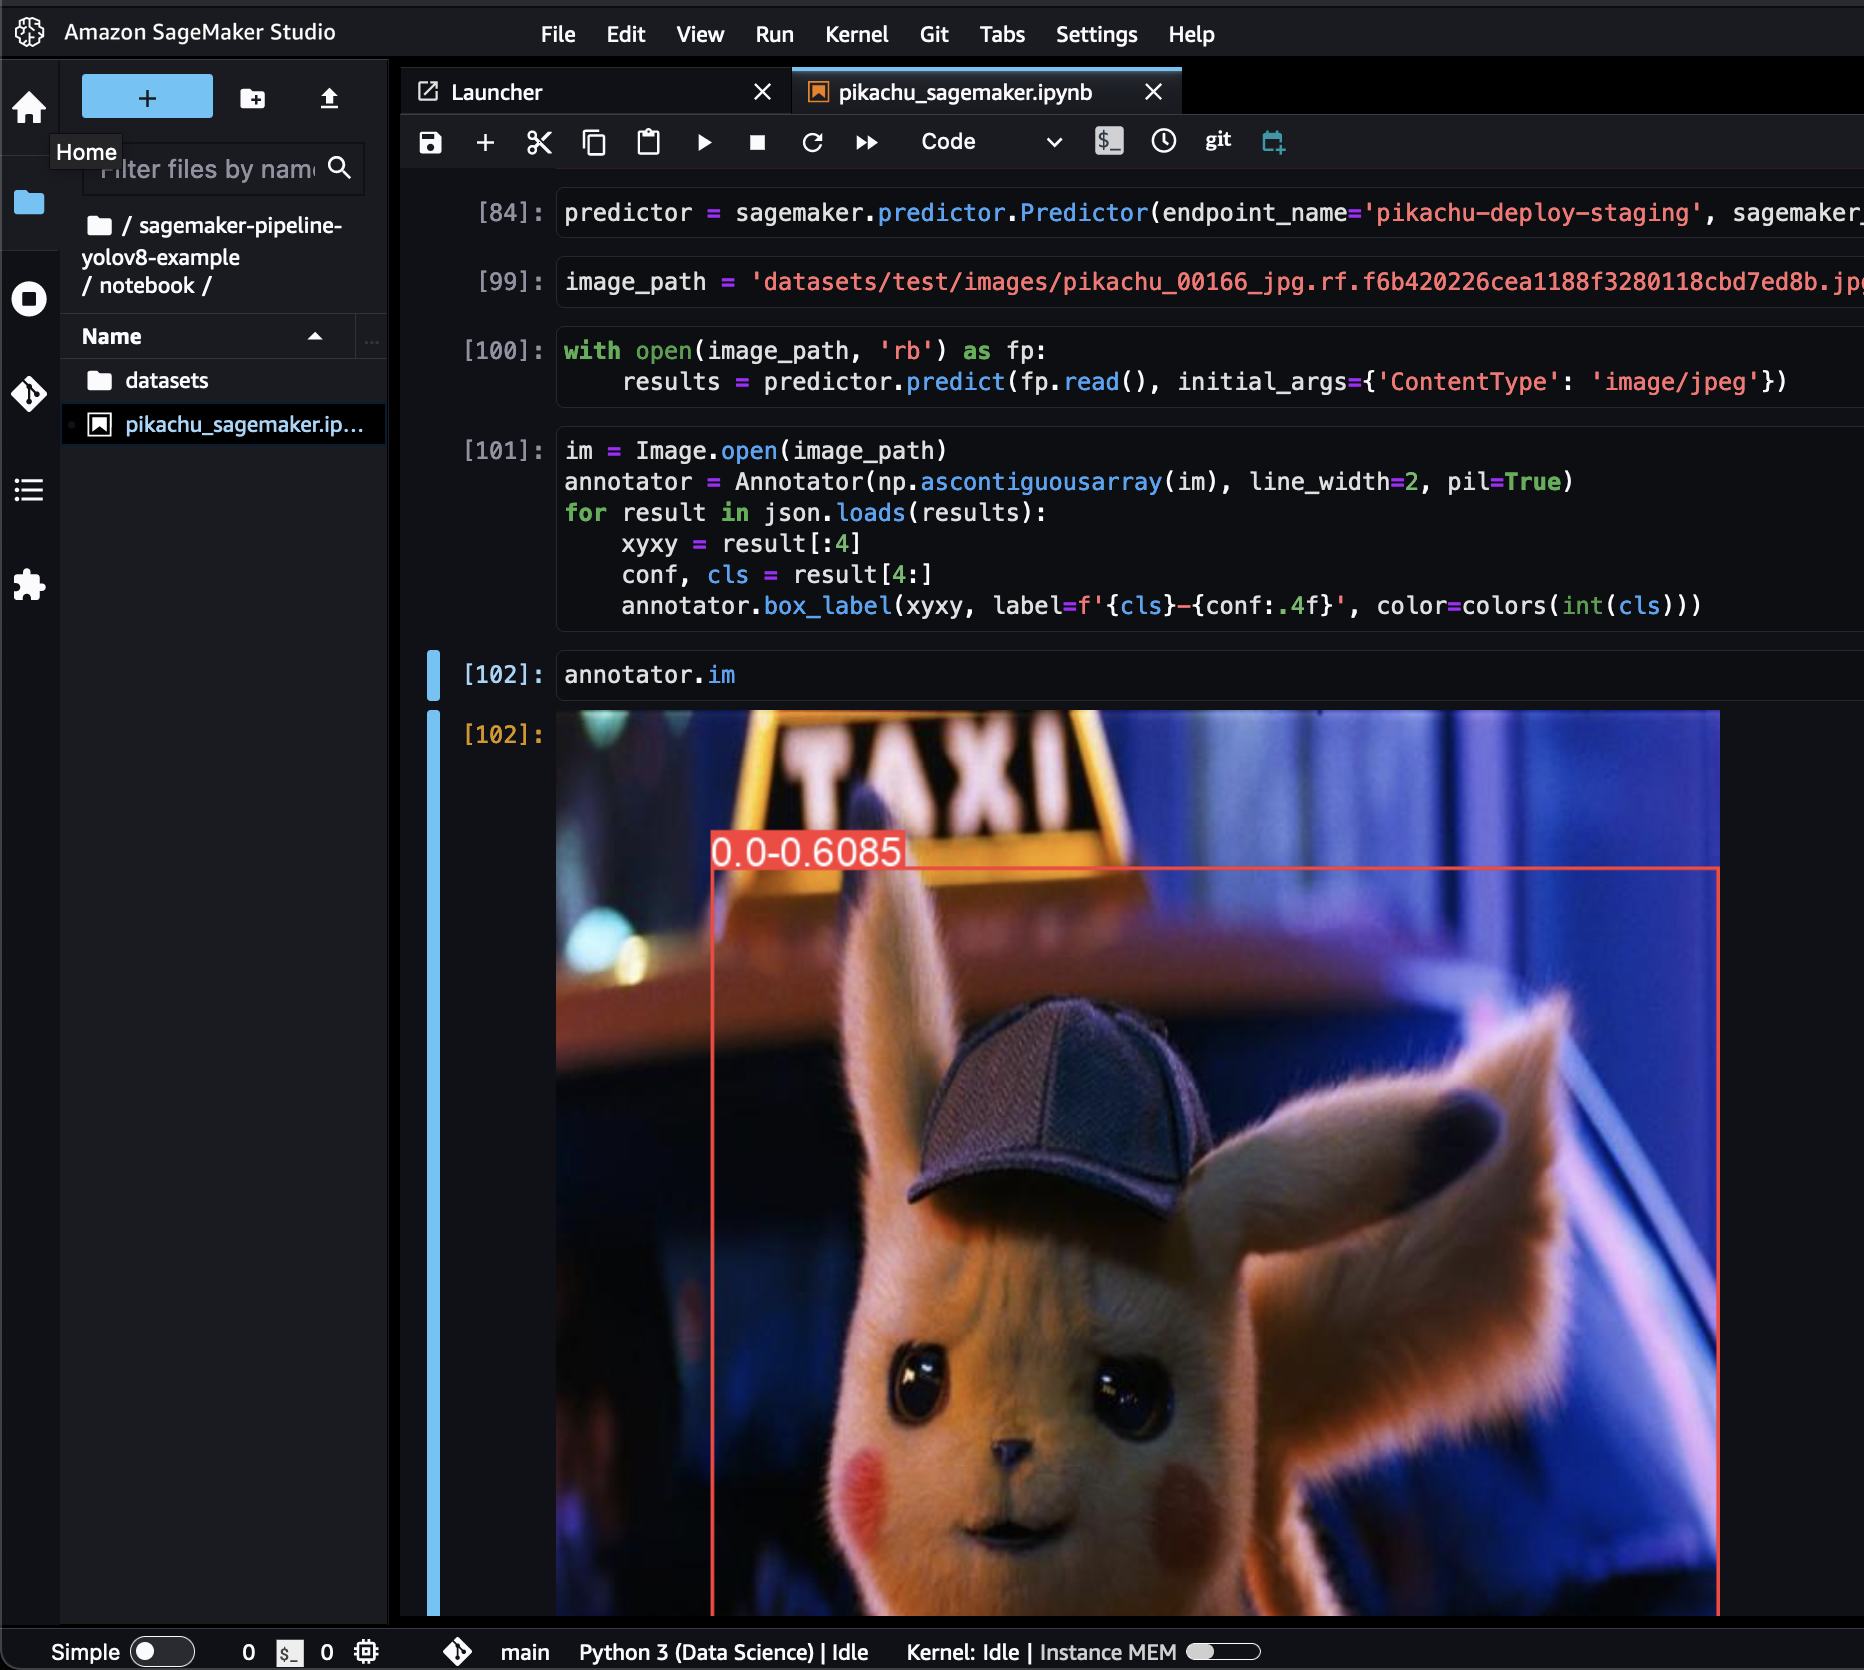Click the main branch label
The image size is (1864, 1670).
point(525,1652)
